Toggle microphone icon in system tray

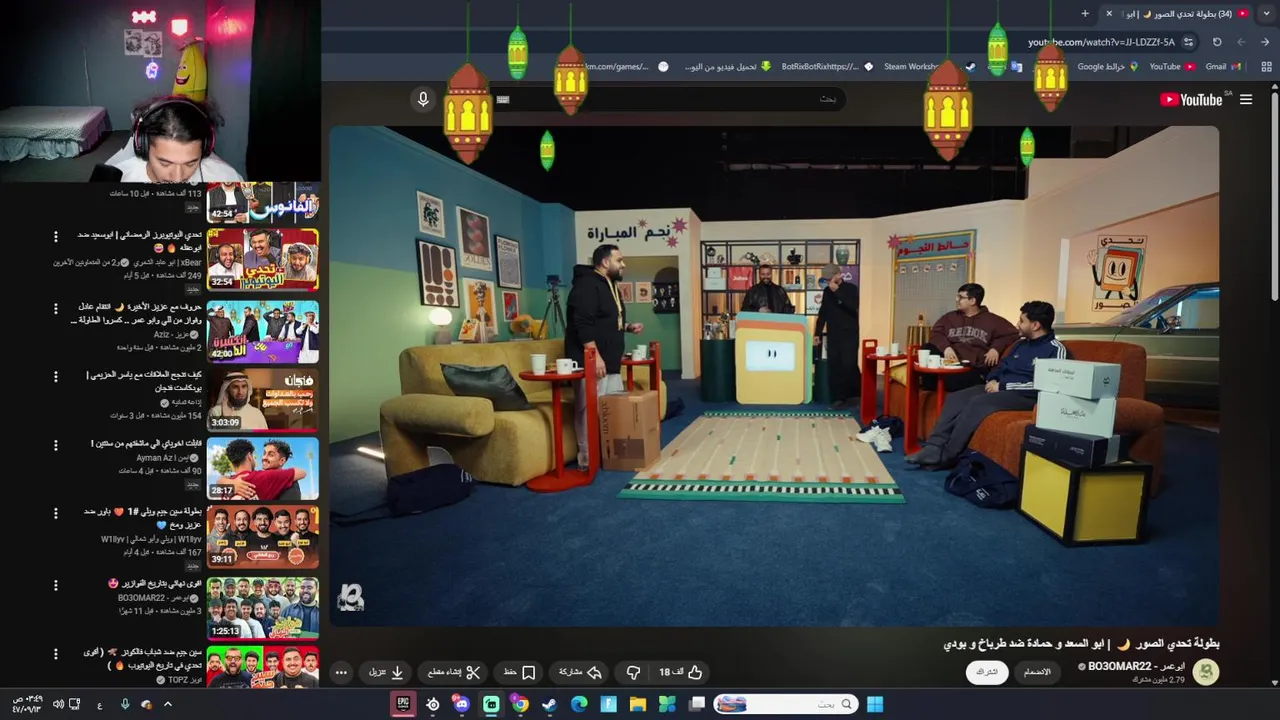pyautogui.click(x=124, y=704)
